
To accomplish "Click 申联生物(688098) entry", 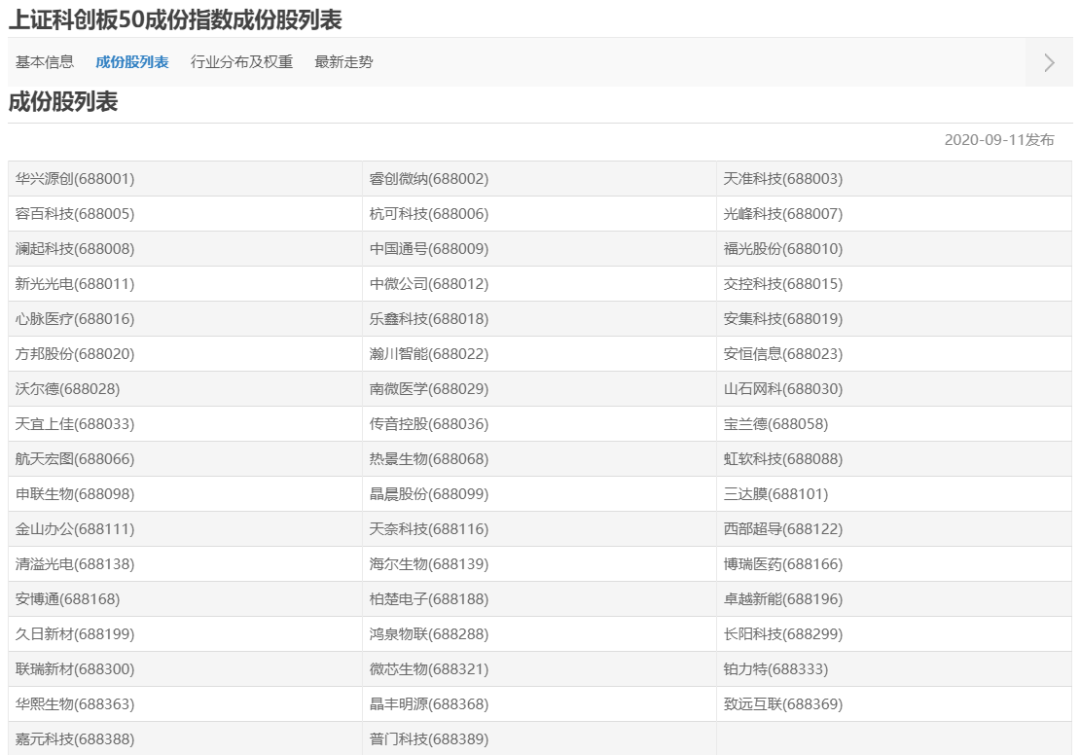I will coord(75,495).
